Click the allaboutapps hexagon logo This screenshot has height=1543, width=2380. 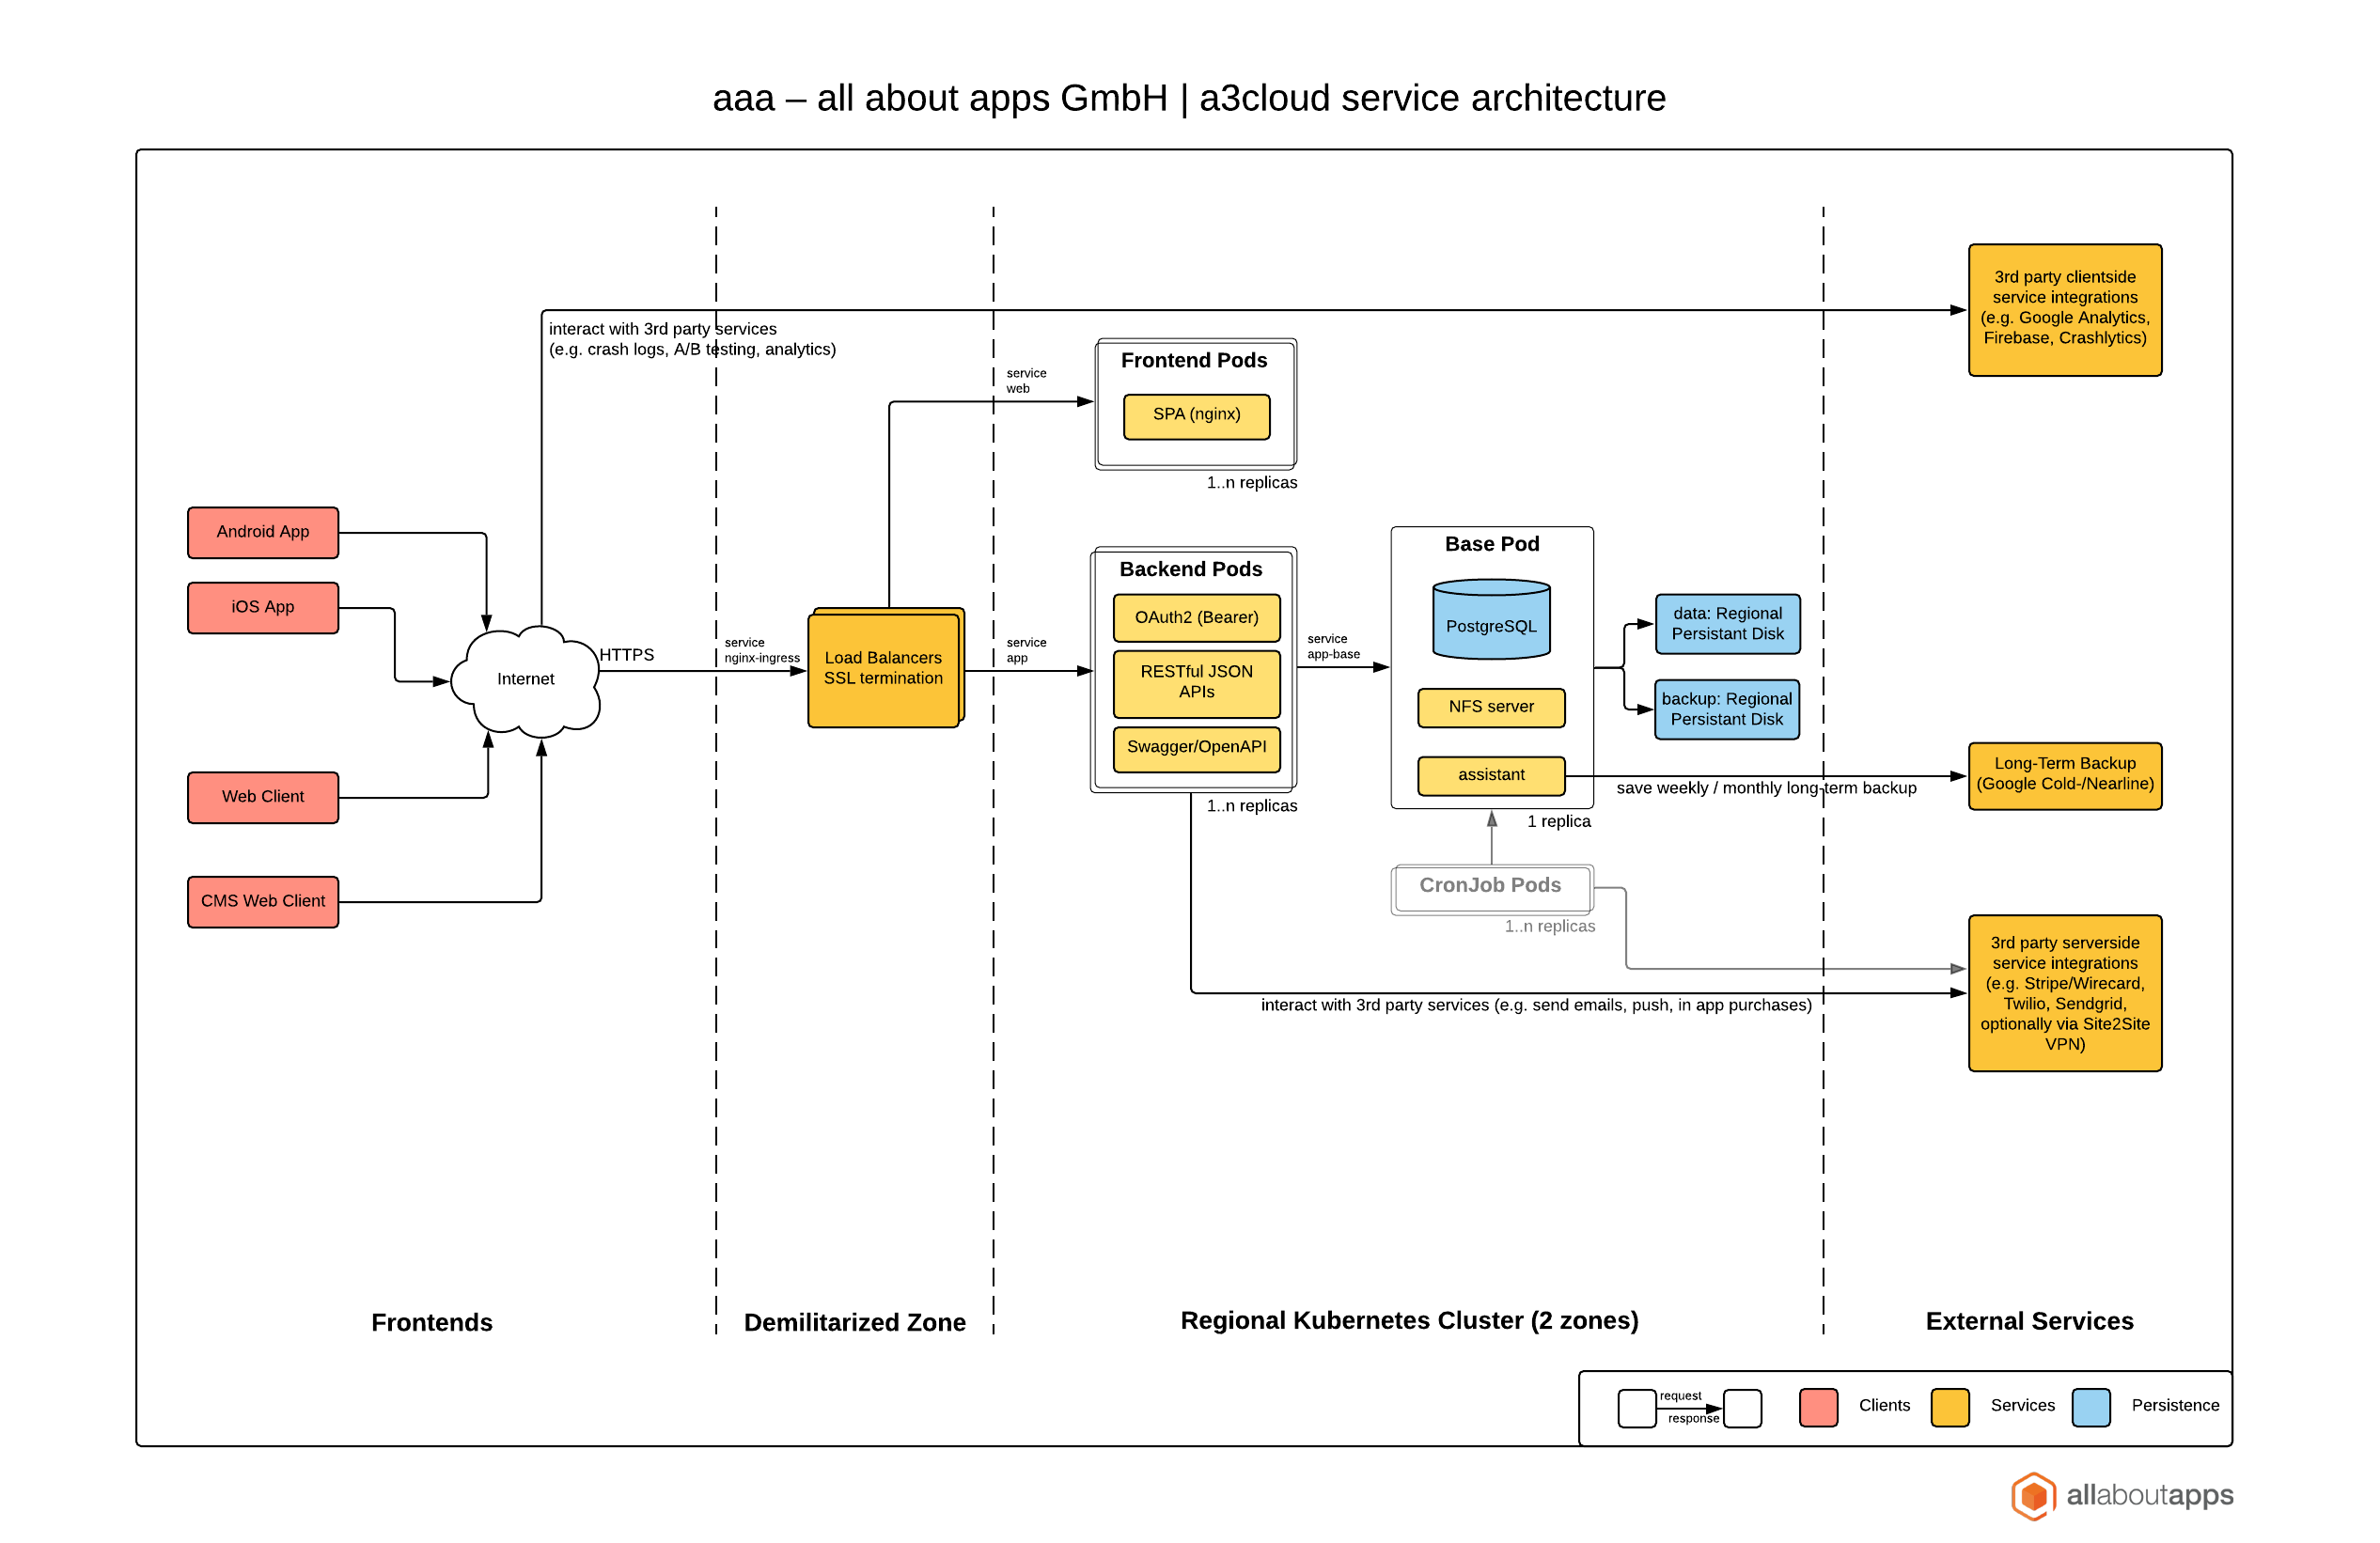pos(2032,1495)
